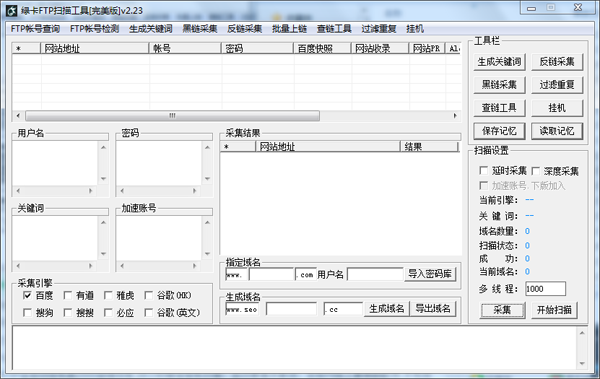The width and height of the screenshot is (600, 379).
Task: Click the top table scroll left arrow
Action: (18, 116)
